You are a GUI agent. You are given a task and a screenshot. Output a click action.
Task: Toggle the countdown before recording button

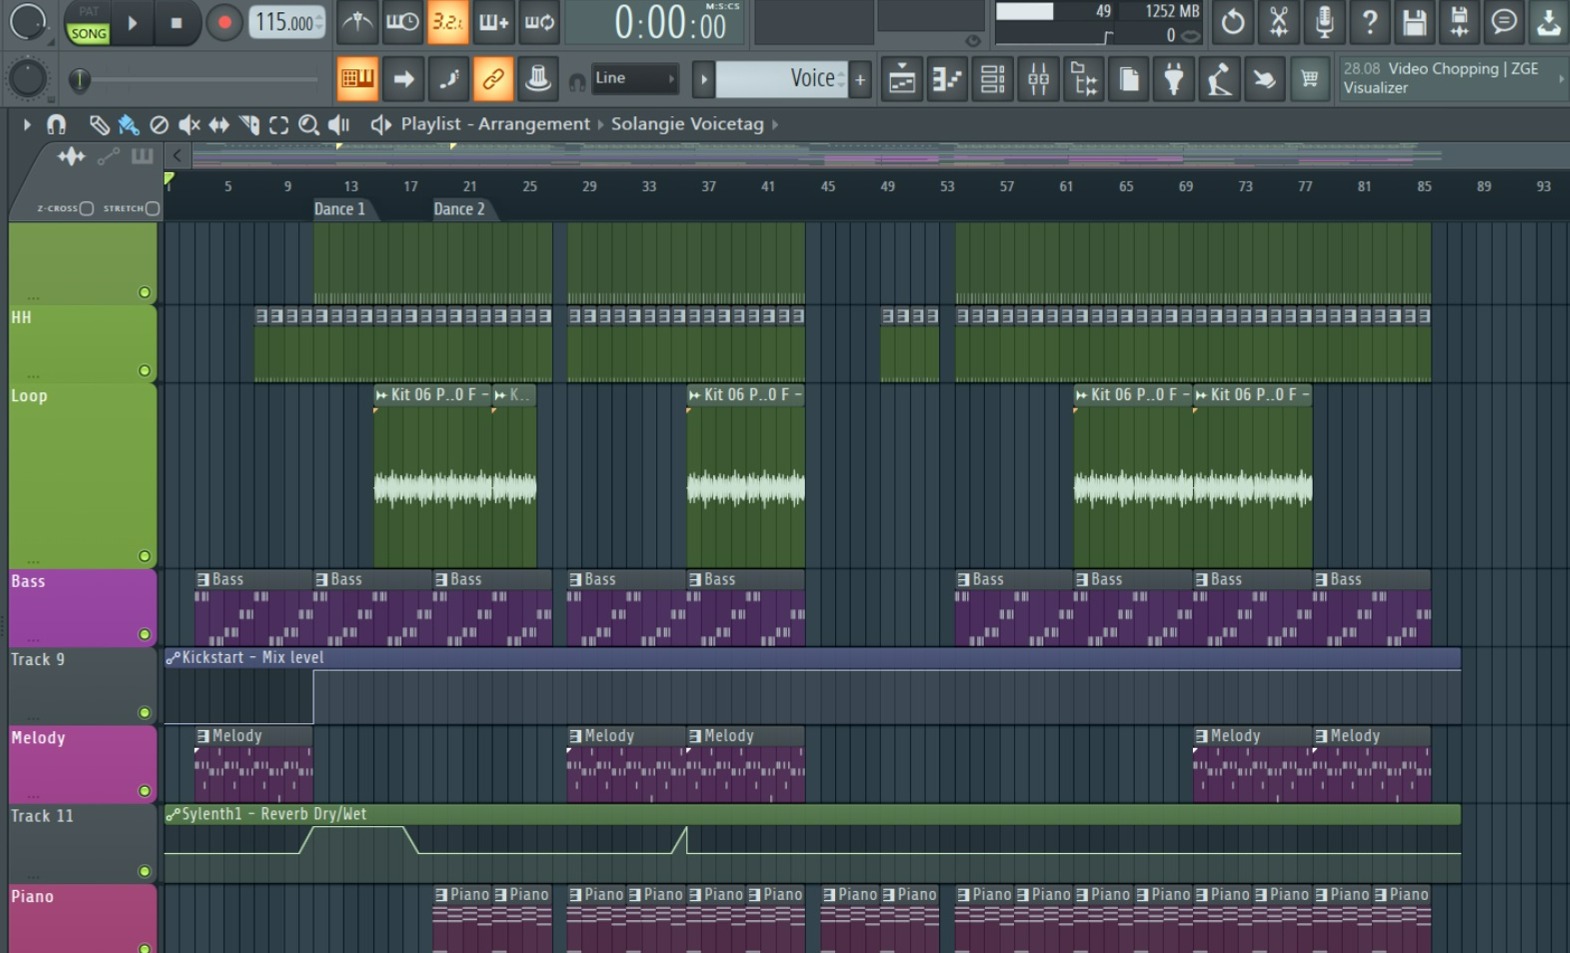coord(448,22)
